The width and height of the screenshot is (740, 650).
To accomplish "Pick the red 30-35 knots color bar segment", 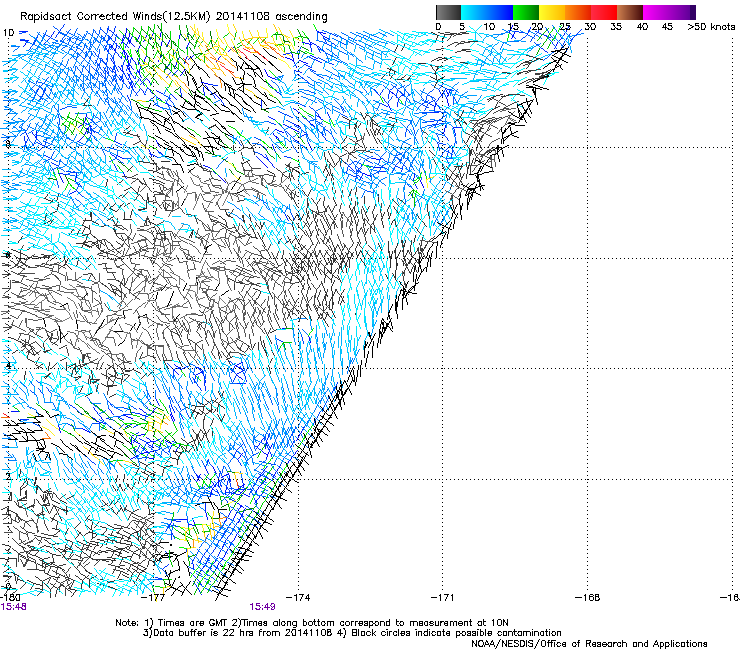I will (603, 12).
